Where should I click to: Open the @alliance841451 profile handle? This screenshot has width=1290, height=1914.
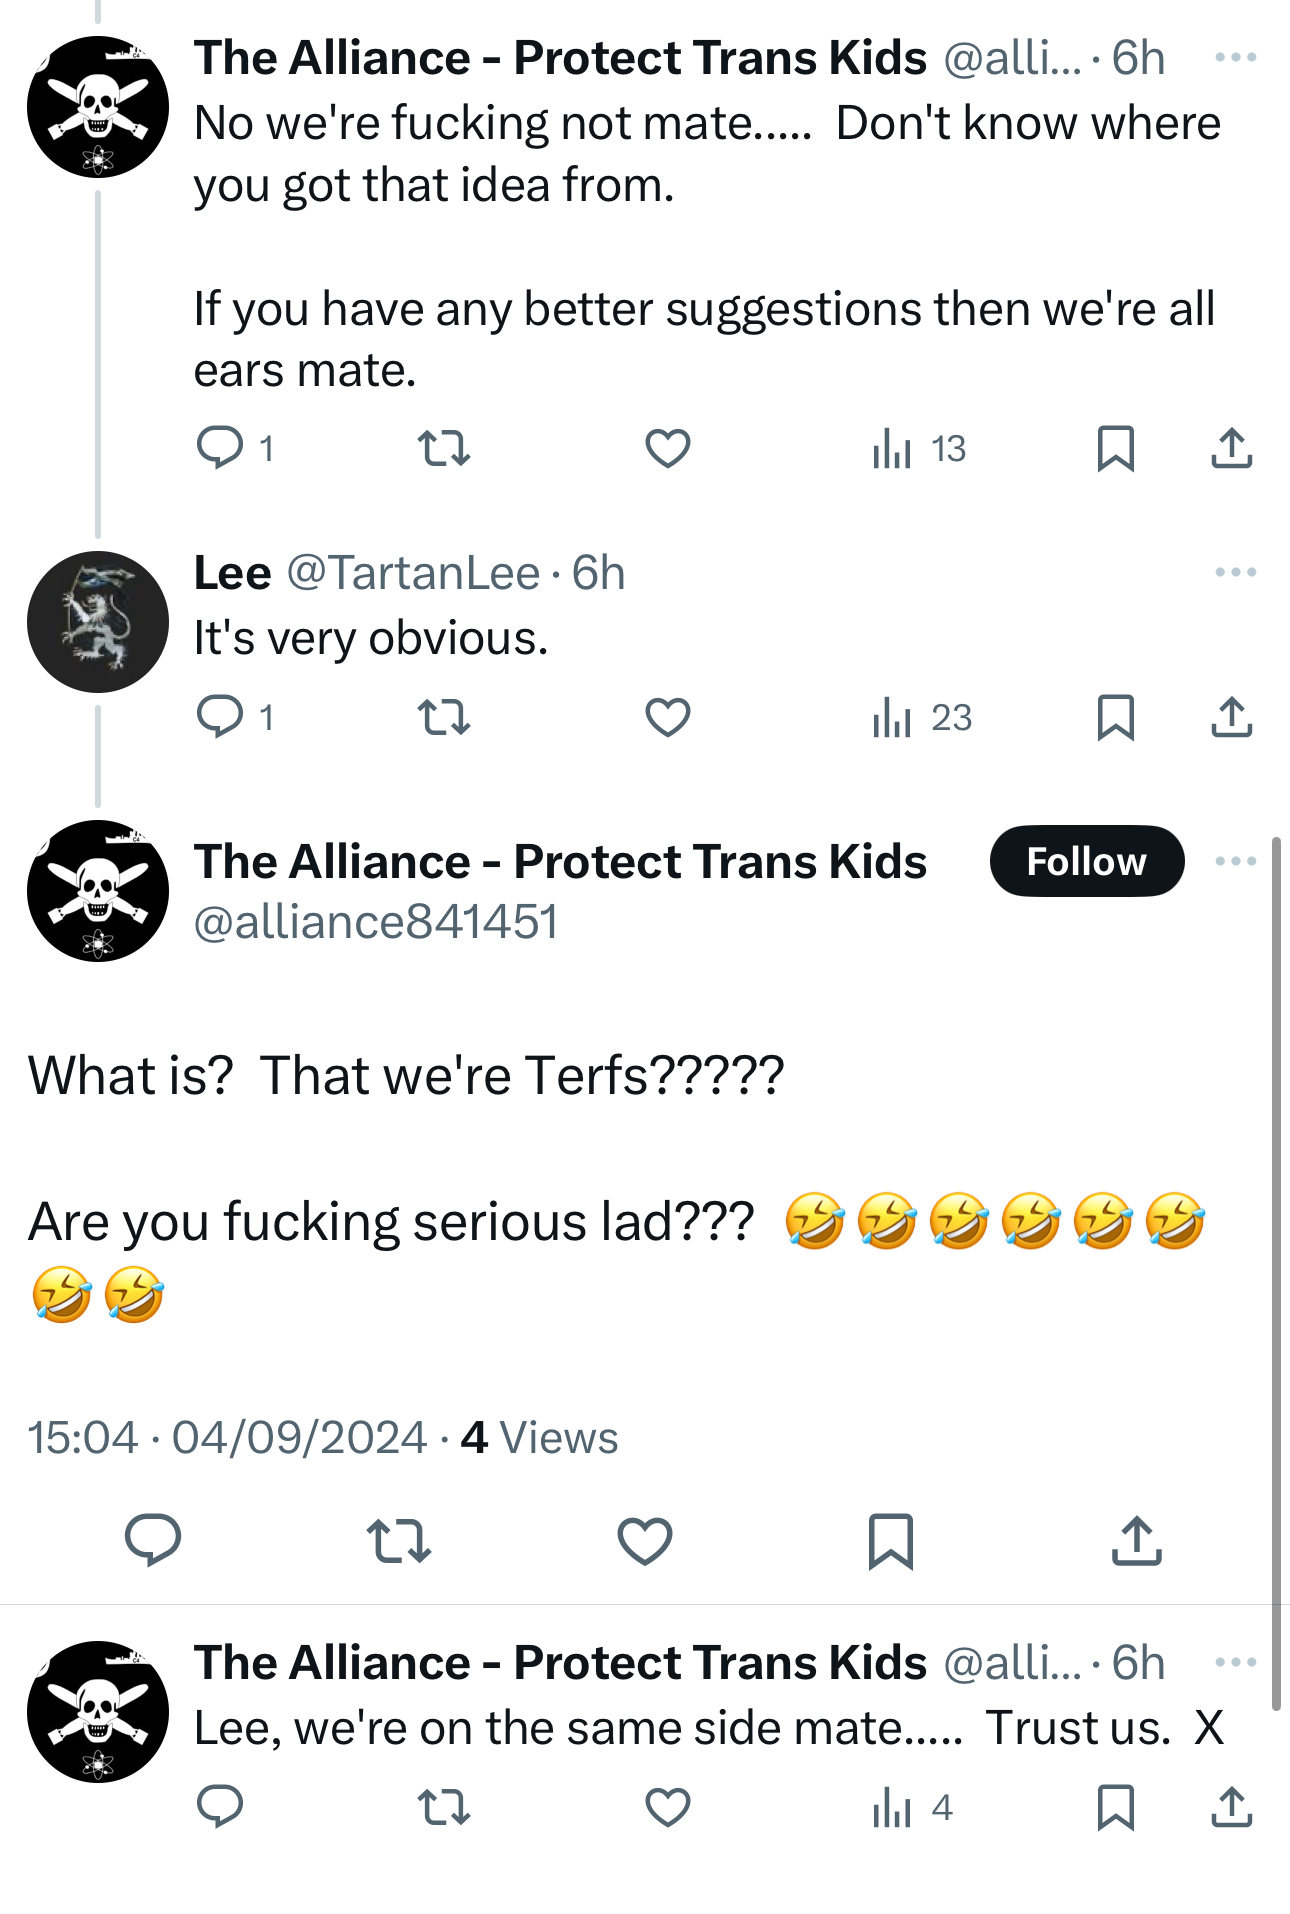coord(375,922)
